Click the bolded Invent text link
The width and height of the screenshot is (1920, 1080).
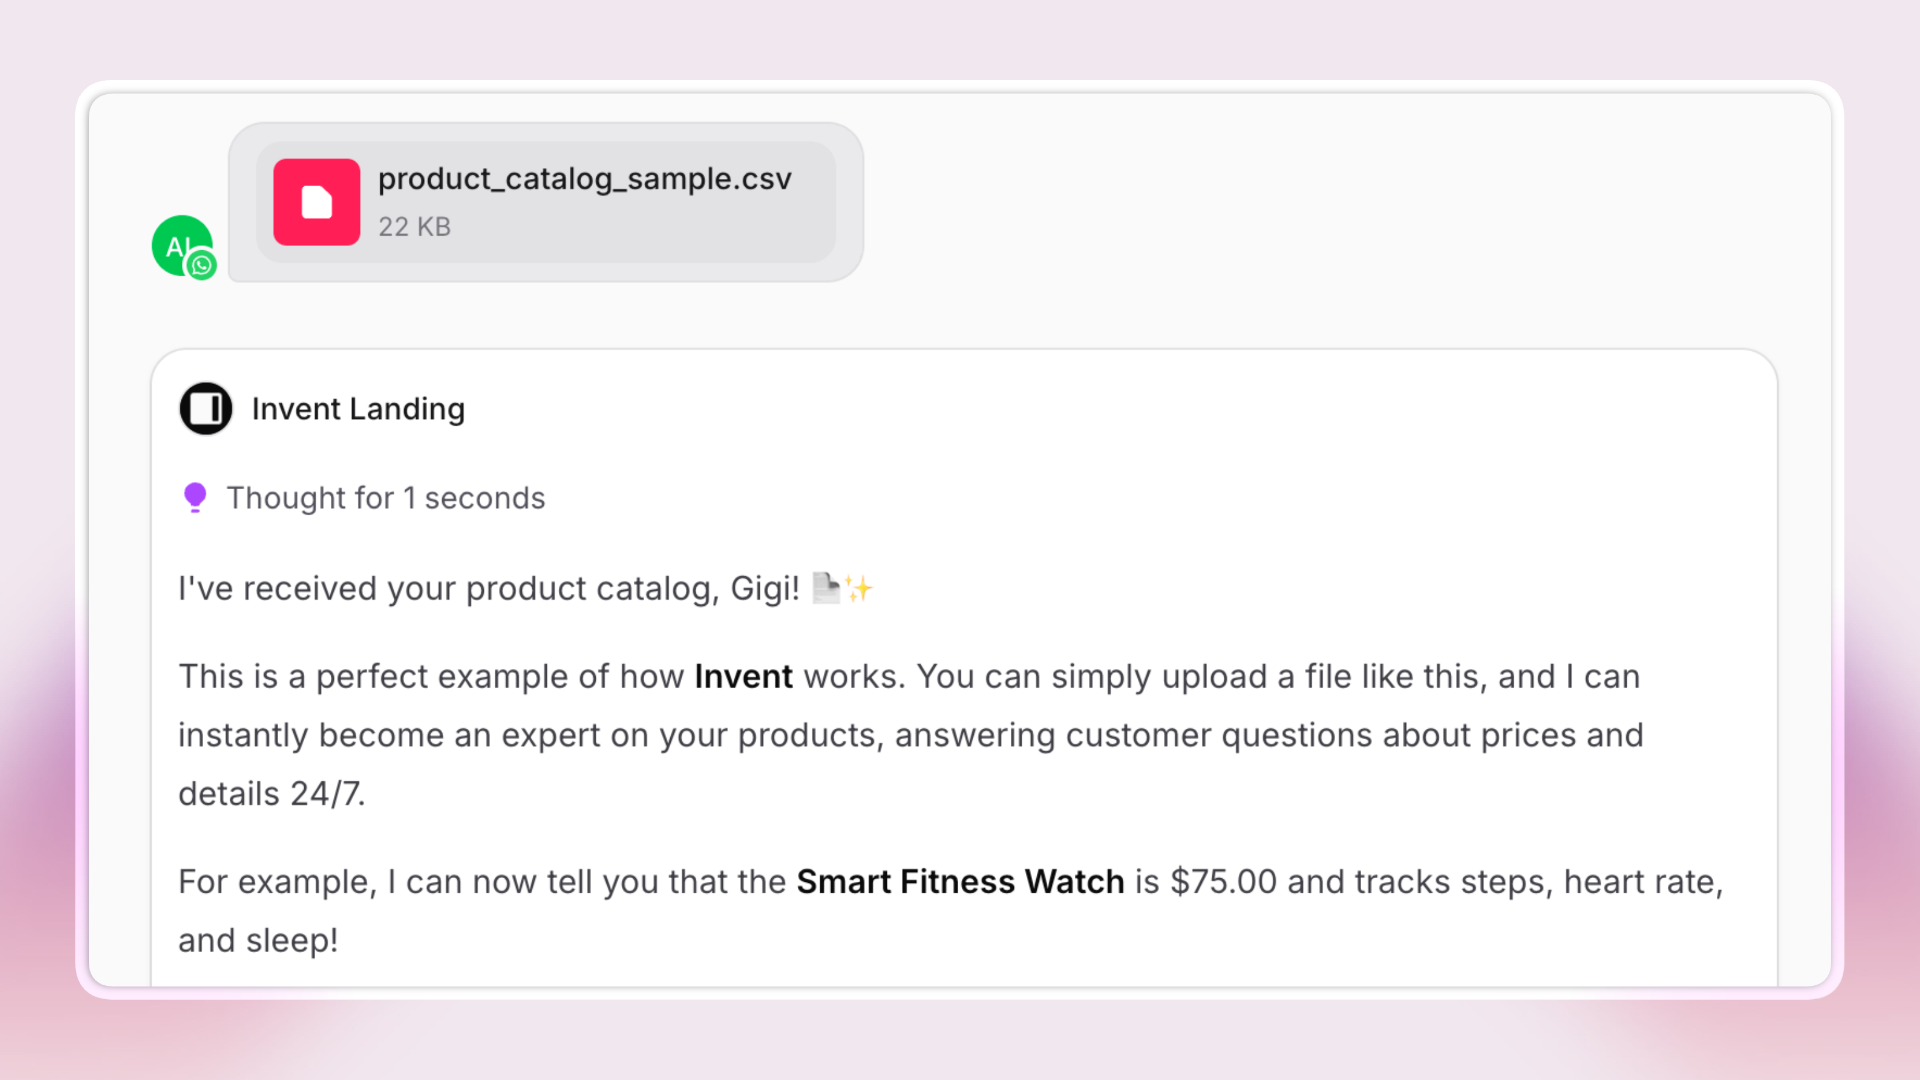click(x=743, y=676)
